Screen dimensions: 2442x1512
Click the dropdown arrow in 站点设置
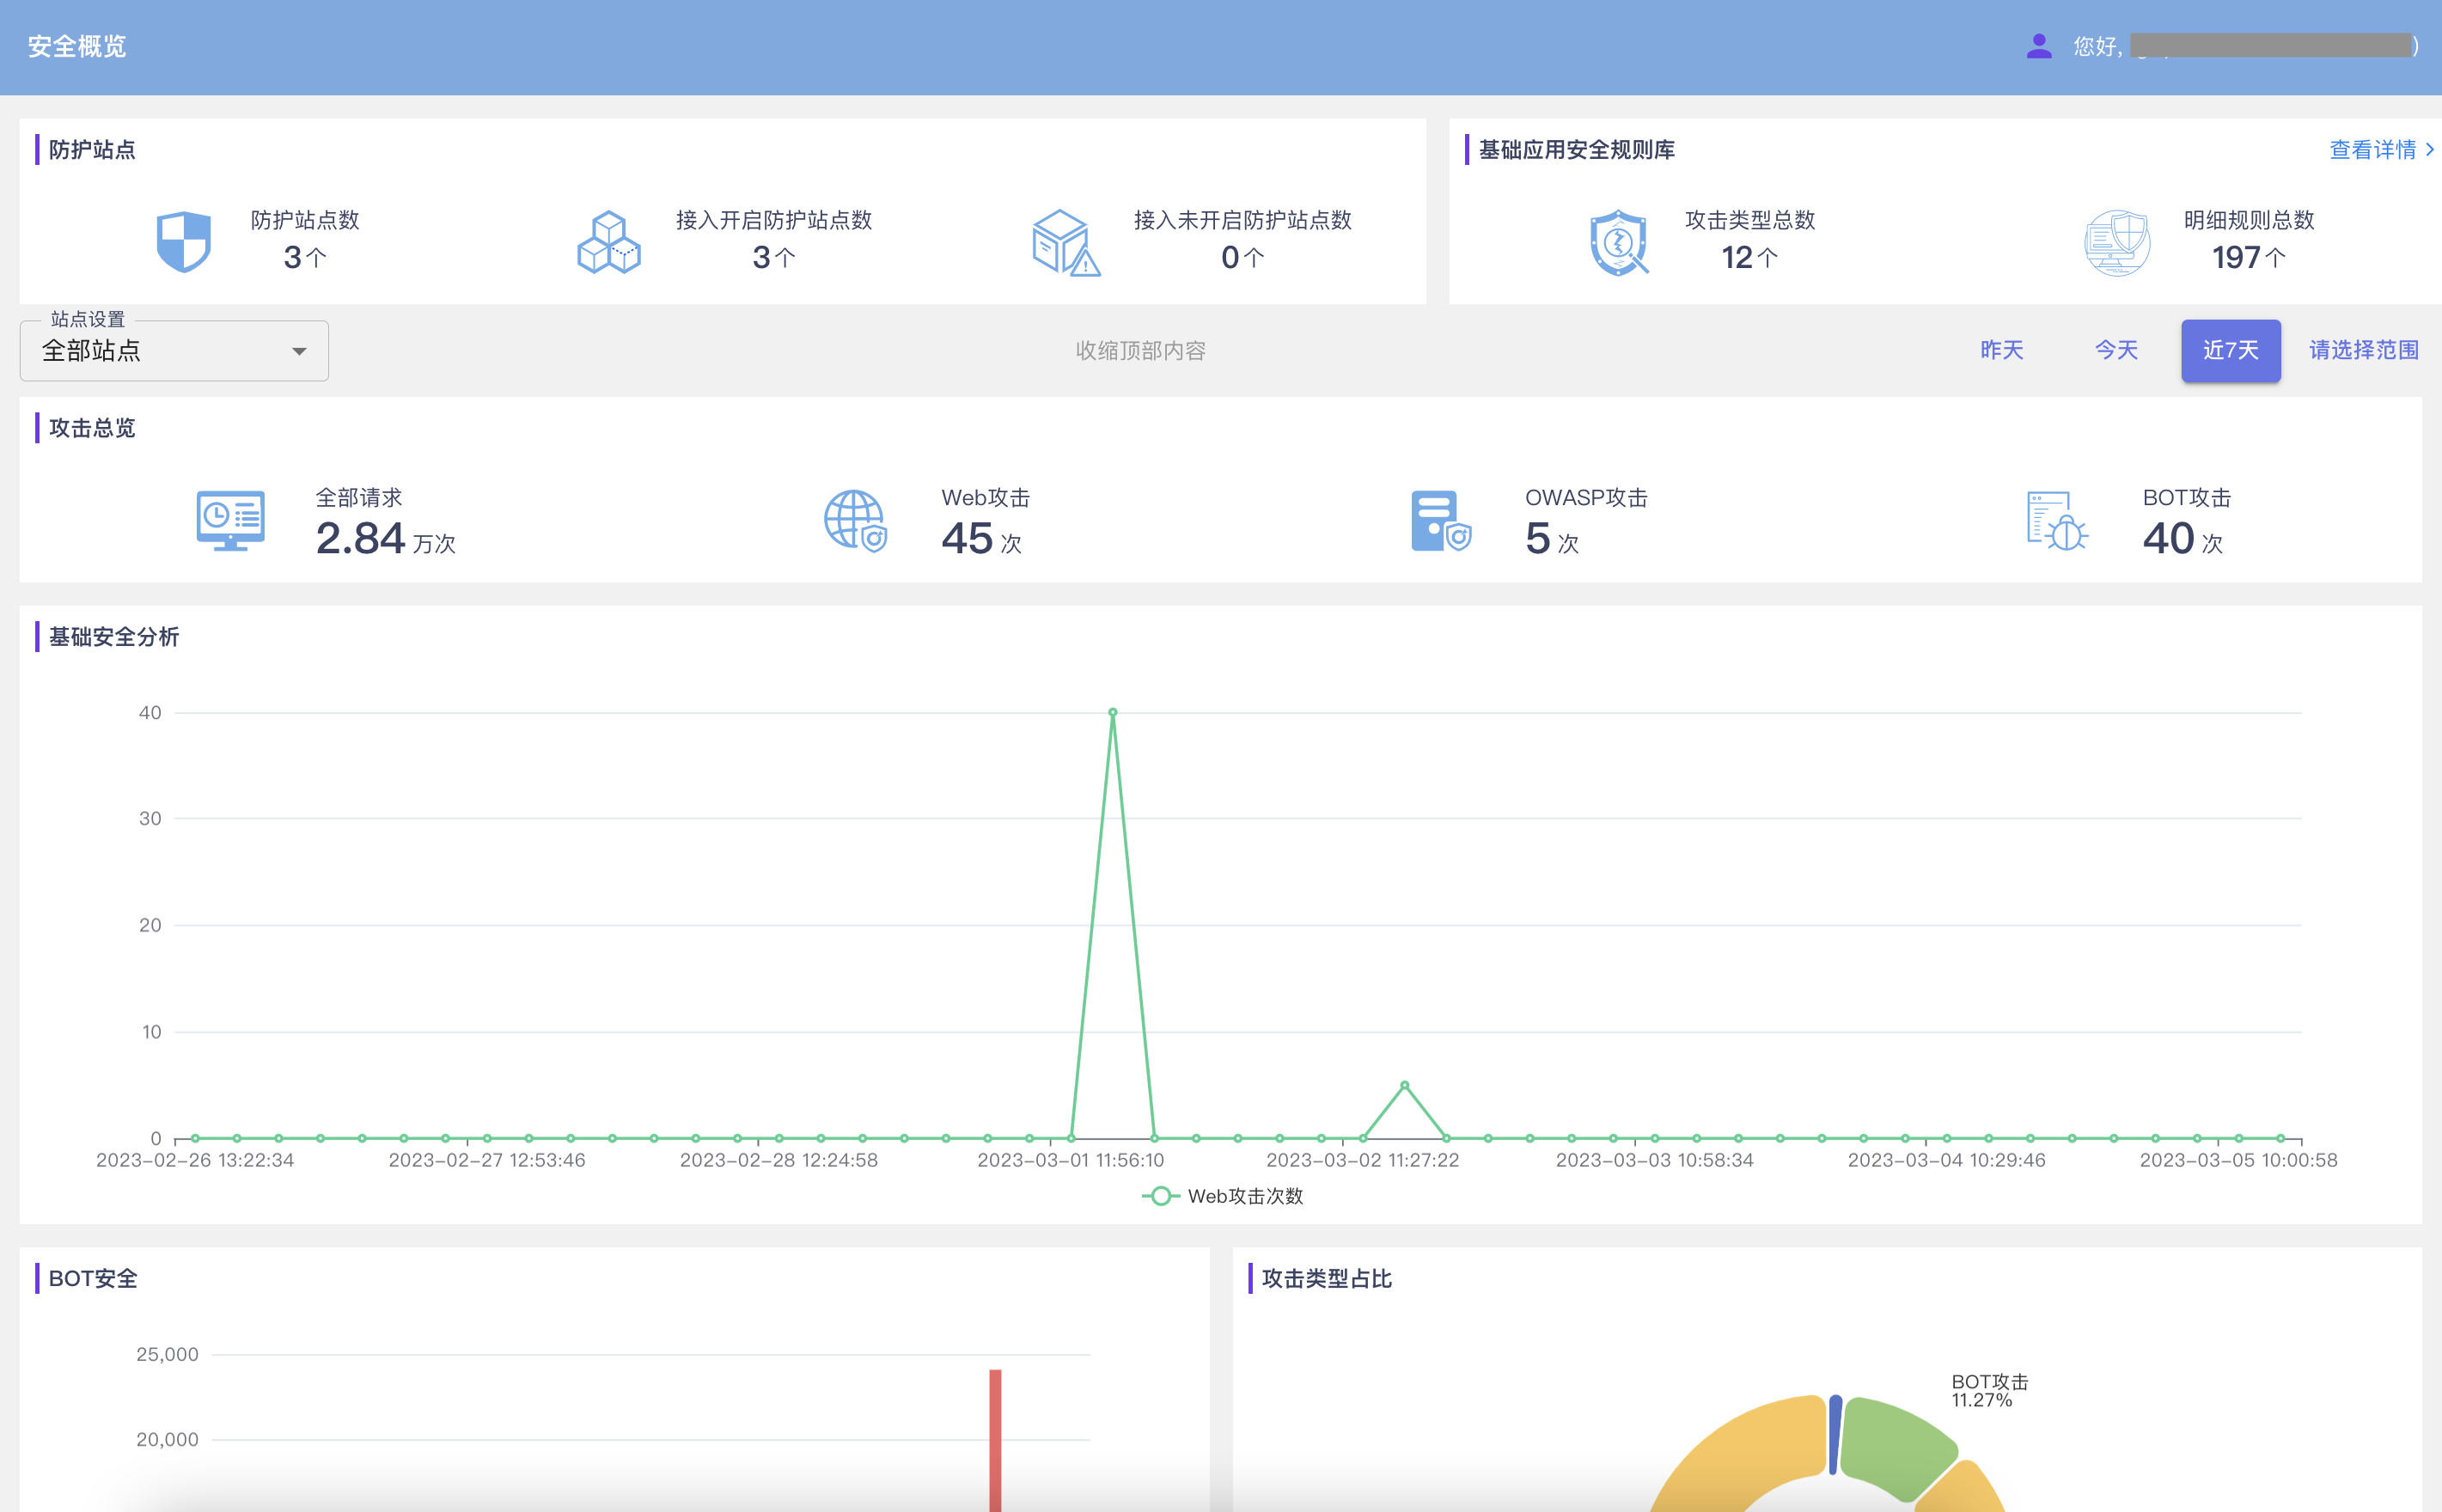[x=299, y=351]
